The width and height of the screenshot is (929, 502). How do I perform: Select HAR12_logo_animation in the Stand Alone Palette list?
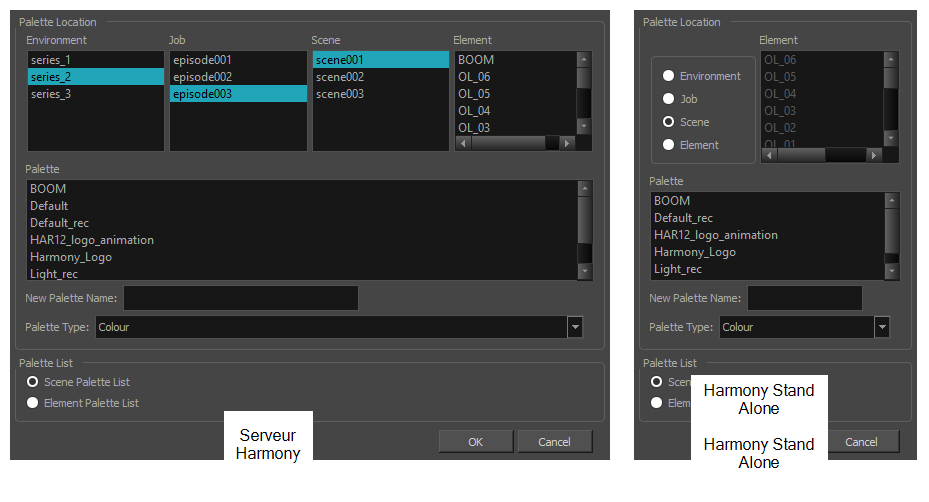click(x=767, y=235)
